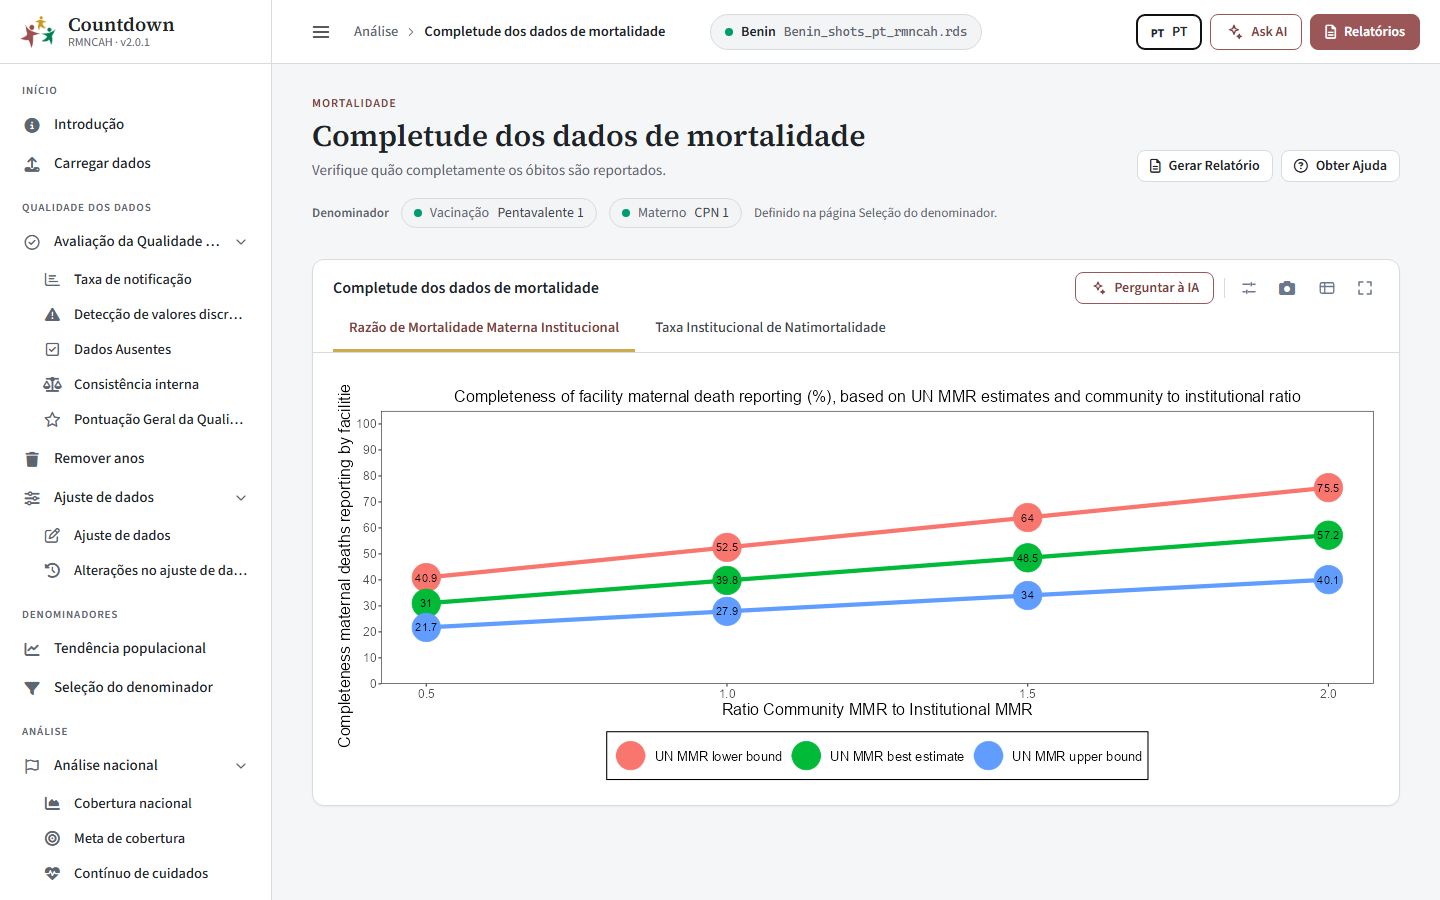
Task: Click the Obter Ajuda button
Action: tap(1340, 166)
